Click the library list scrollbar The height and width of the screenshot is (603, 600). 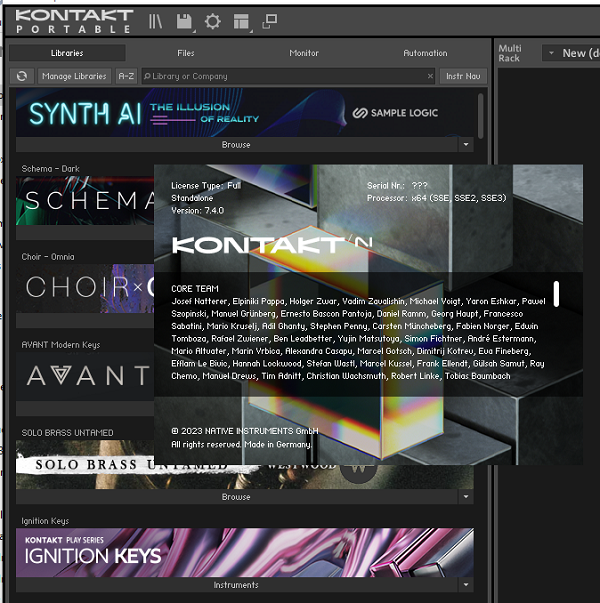tap(480, 115)
